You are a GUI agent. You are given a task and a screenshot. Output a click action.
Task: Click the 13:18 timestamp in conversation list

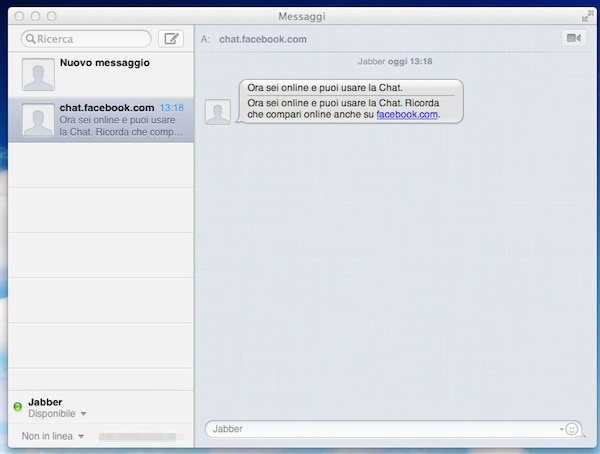pos(172,108)
